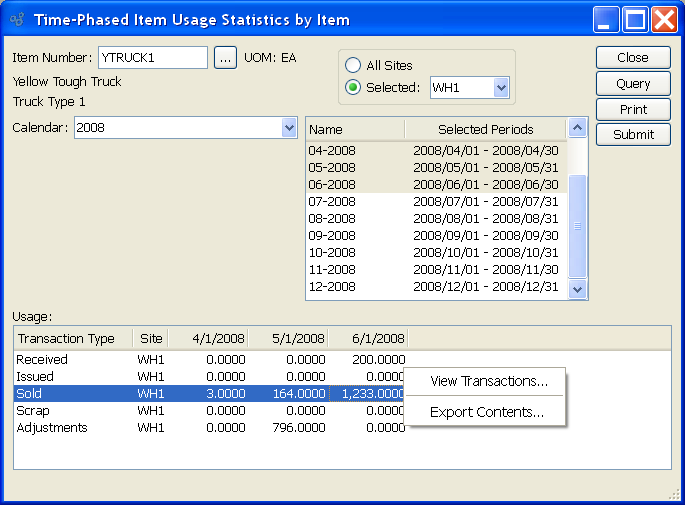
Task: Select the Adjustments usage row
Action: point(52,428)
